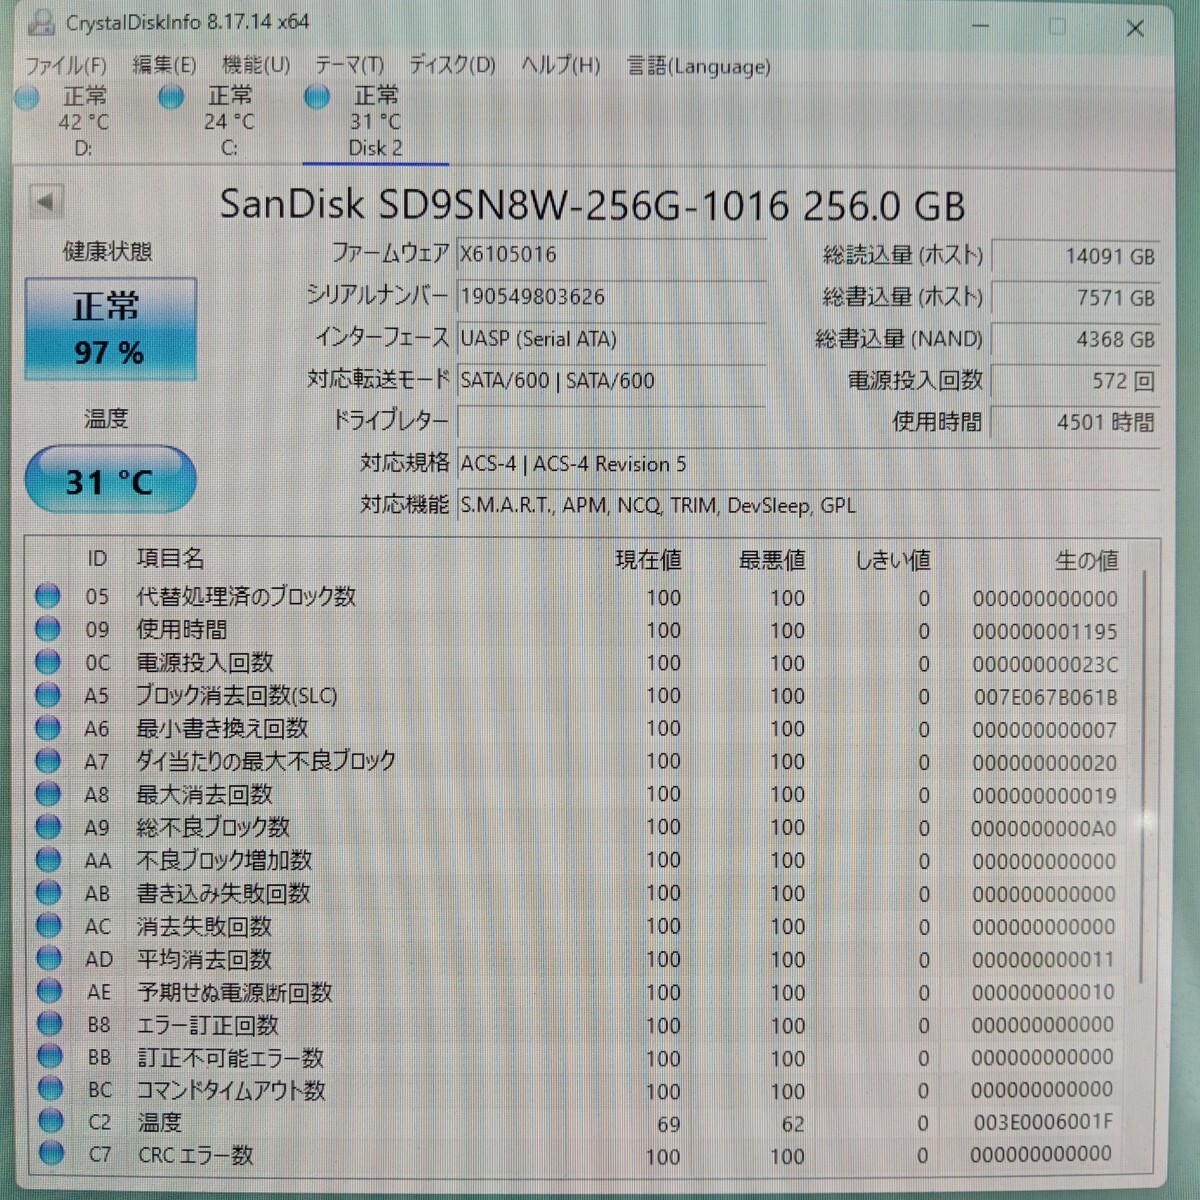Click the 対応規格 field ACS-4 Revision 5
1200x1200 pixels.
point(808,463)
